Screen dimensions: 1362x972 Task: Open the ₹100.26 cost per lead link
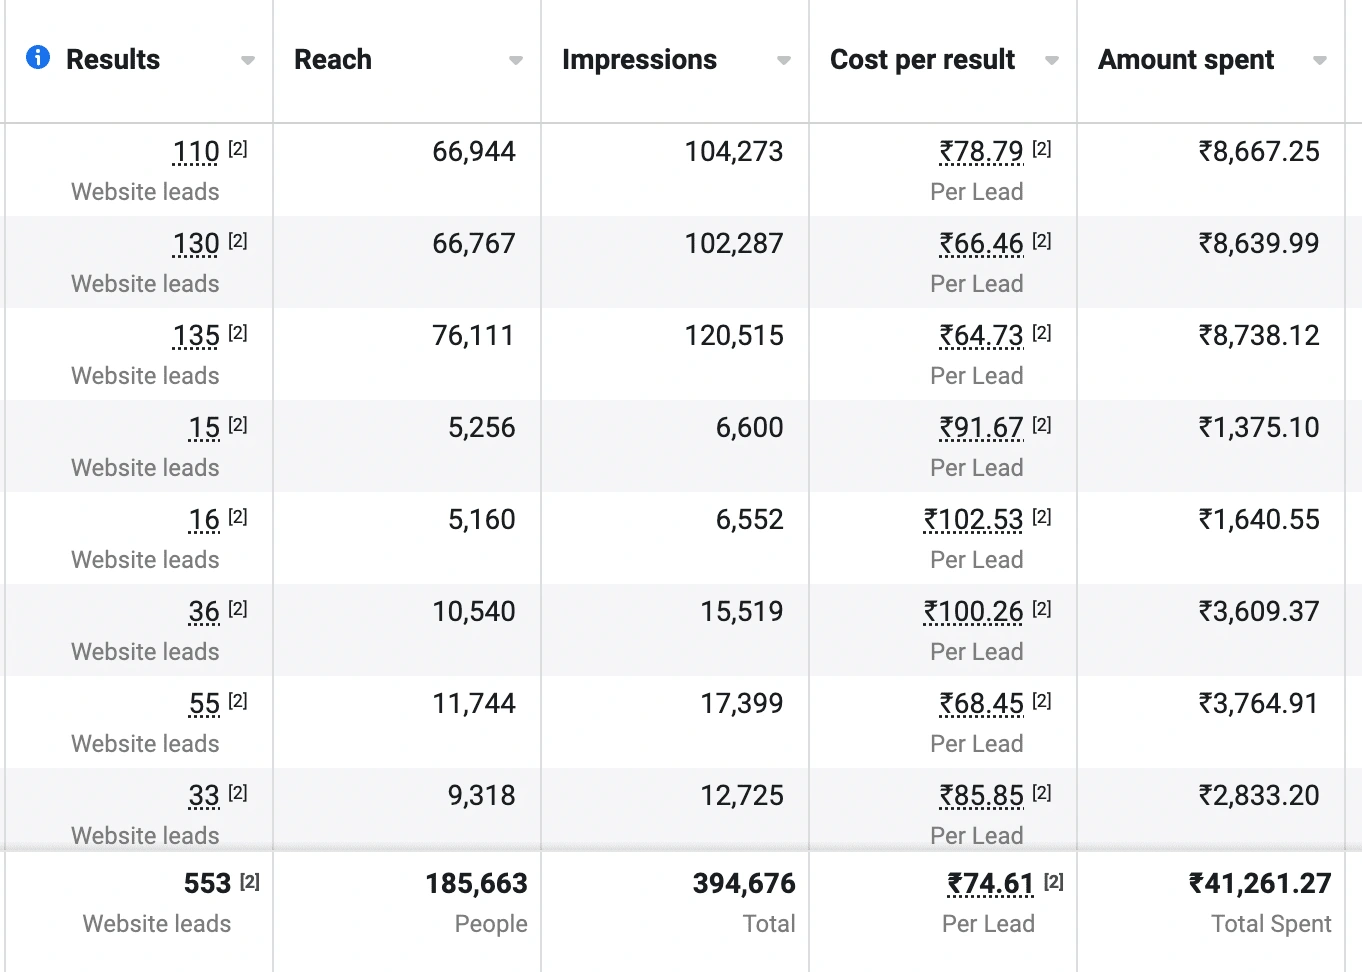973,612
